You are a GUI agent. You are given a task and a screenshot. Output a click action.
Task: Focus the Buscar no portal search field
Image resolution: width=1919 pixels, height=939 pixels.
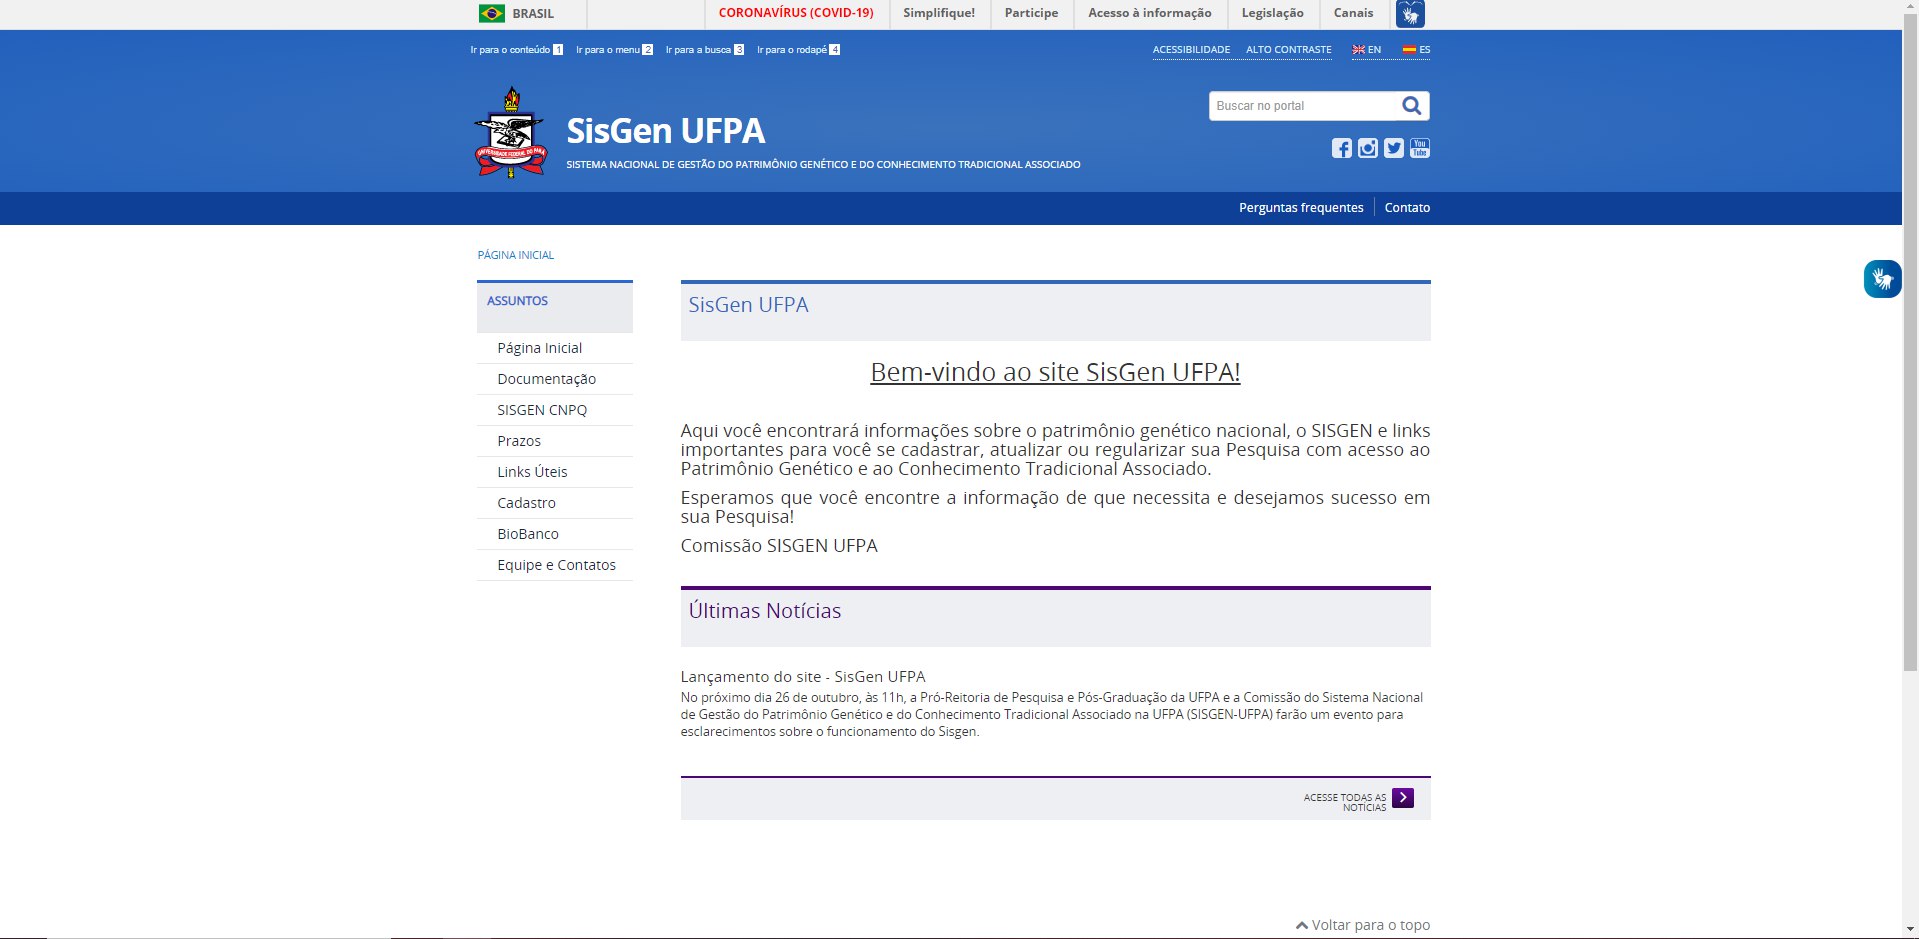[1300, 106]
